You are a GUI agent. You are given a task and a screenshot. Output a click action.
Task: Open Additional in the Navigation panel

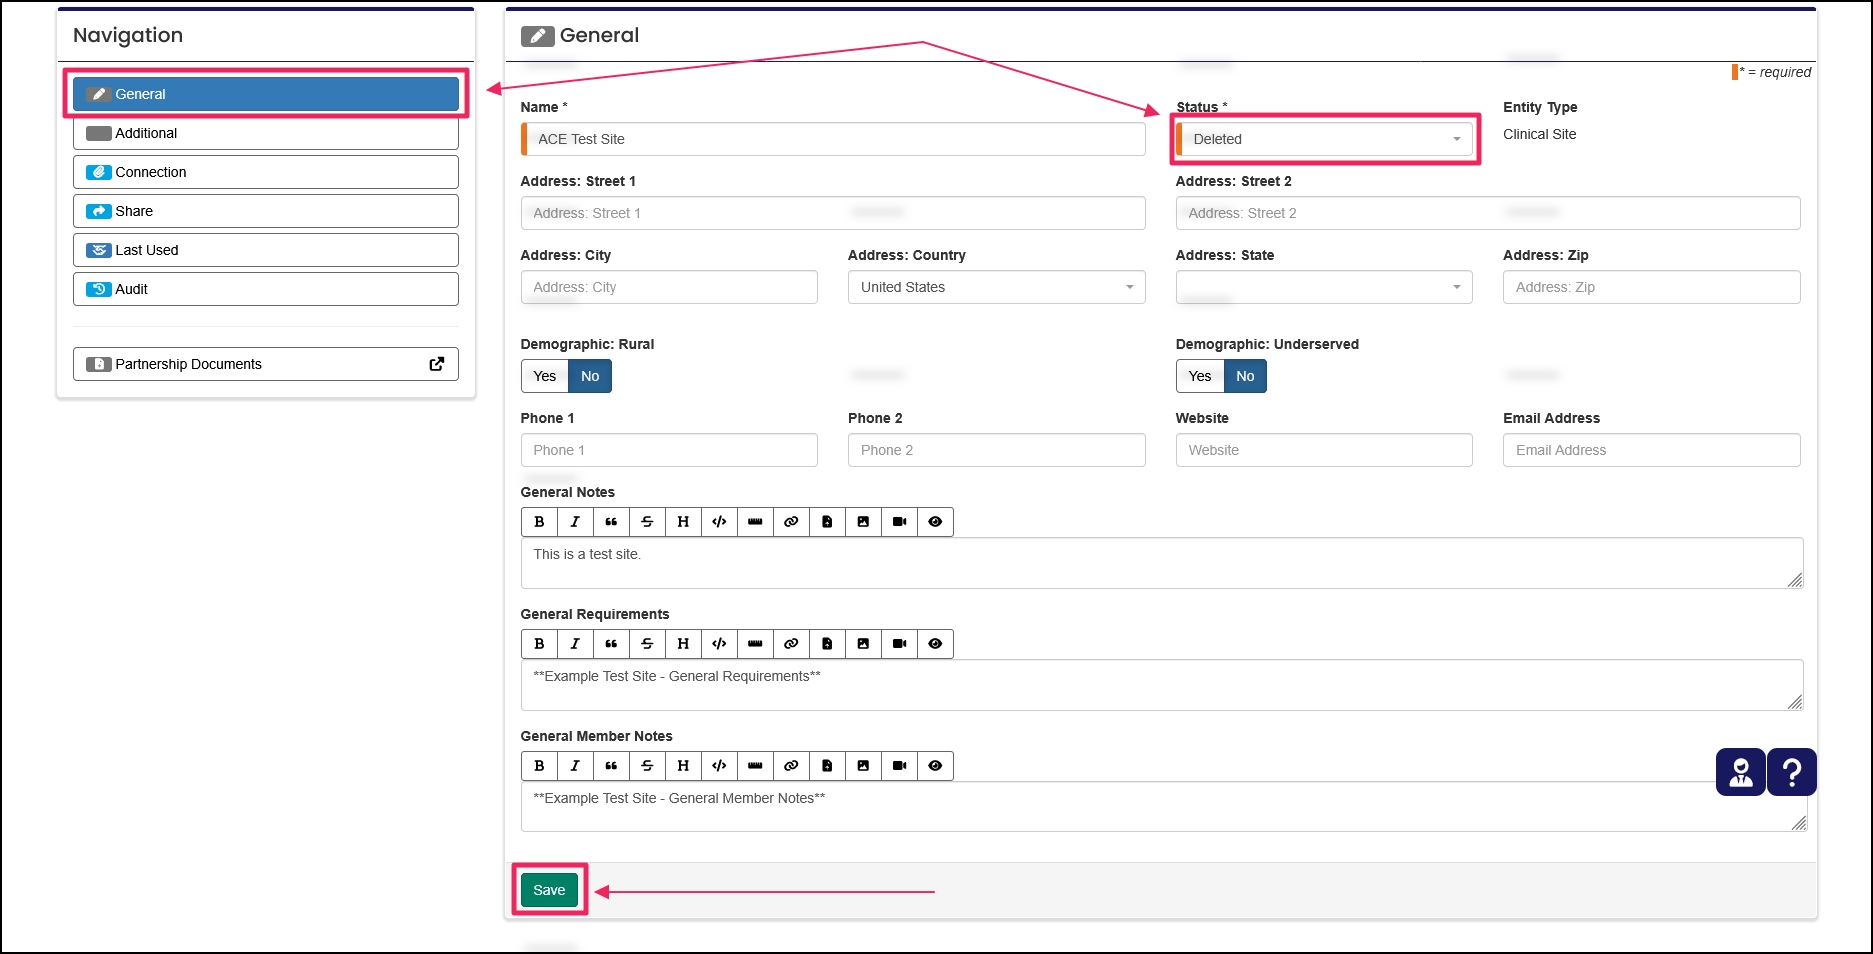(x=266, y=133)
